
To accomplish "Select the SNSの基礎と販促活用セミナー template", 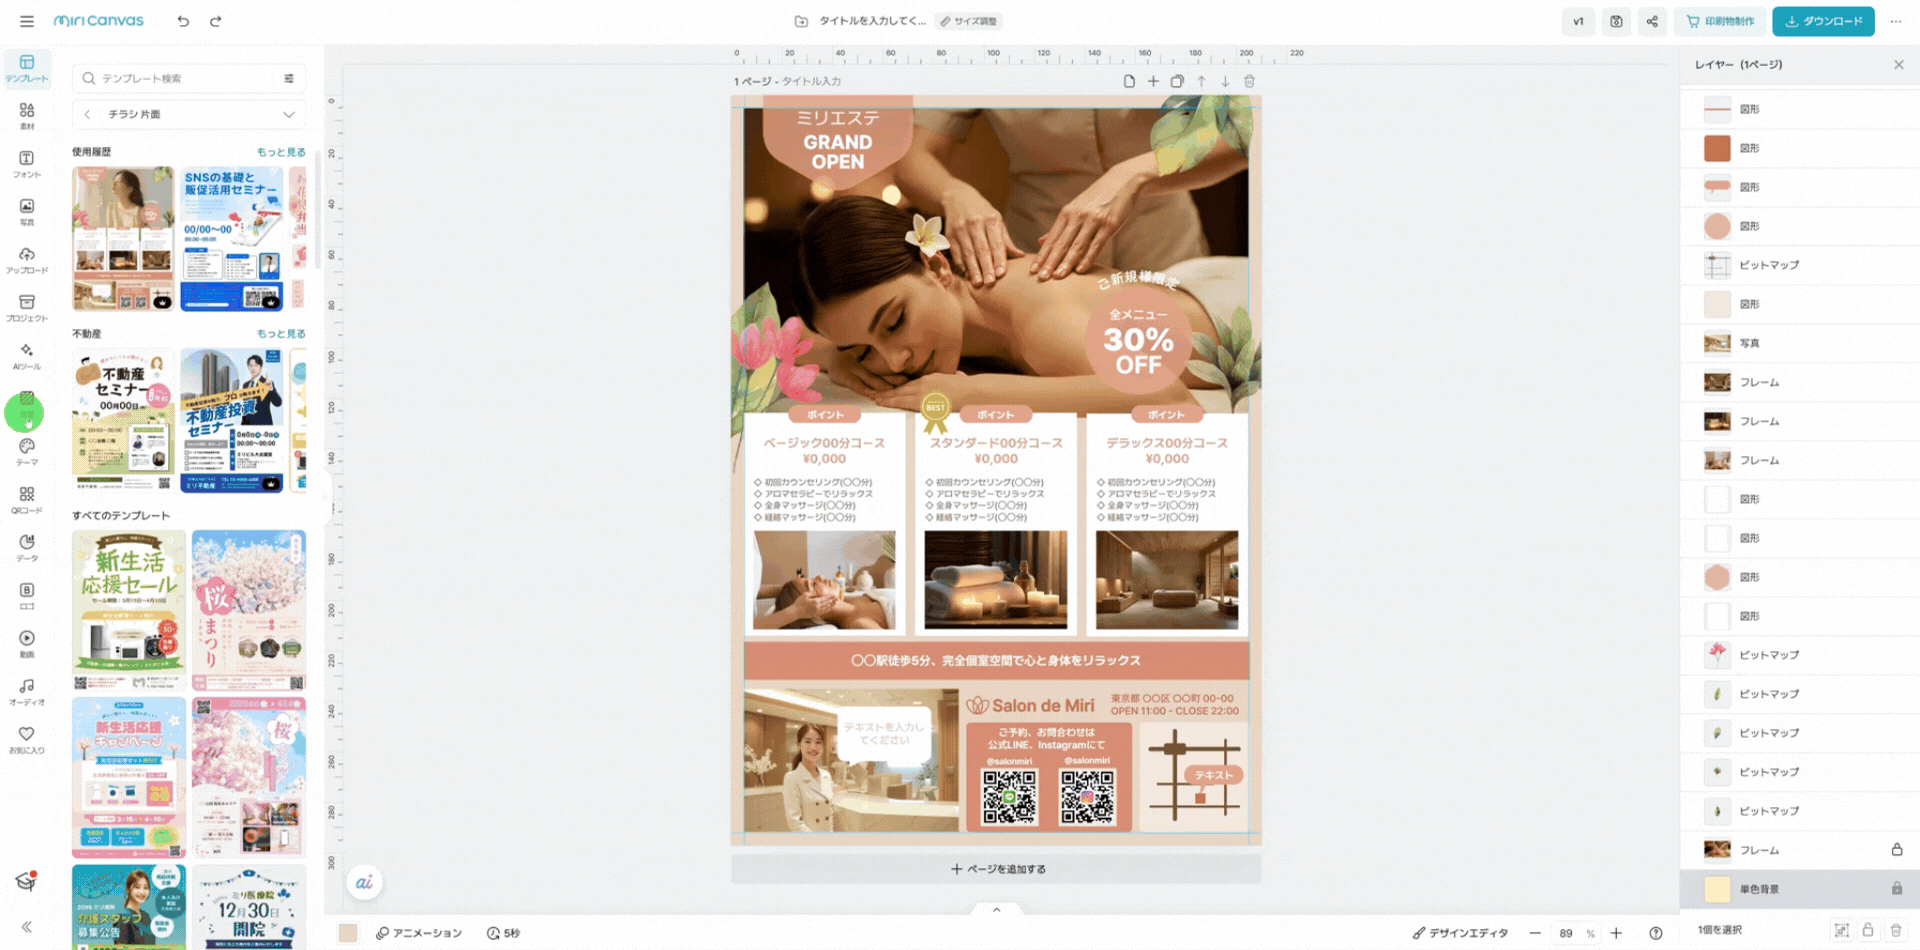I will click(x=232, y=239).
